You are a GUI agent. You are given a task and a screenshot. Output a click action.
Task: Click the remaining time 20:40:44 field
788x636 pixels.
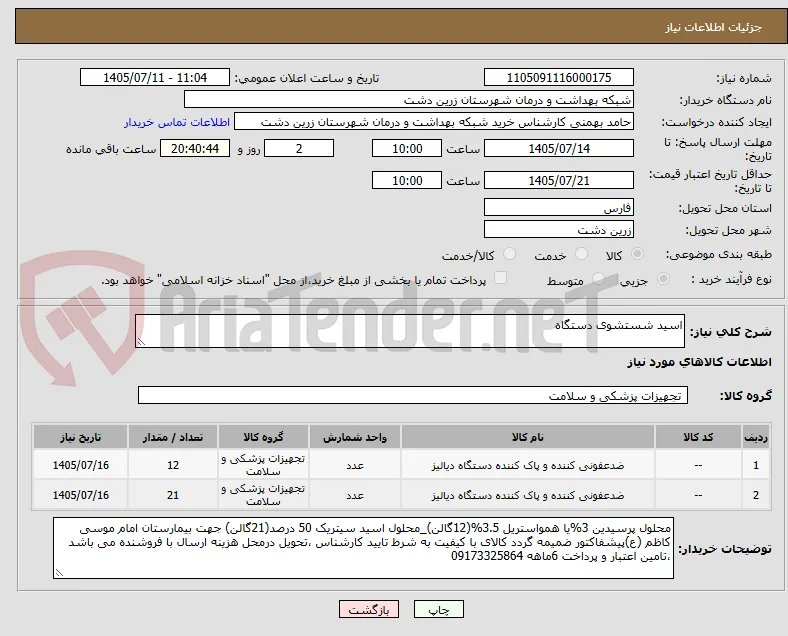point(195,148)
